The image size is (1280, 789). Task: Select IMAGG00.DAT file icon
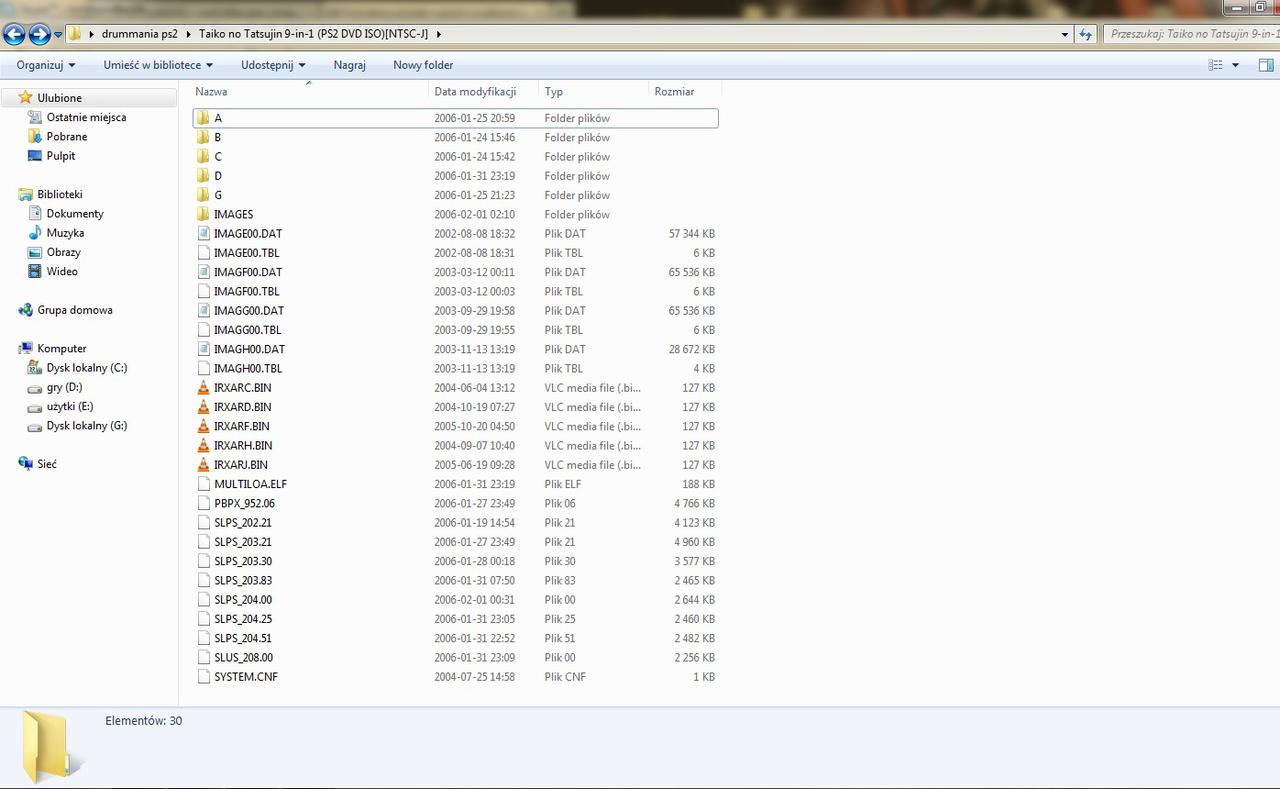(203, 310)
